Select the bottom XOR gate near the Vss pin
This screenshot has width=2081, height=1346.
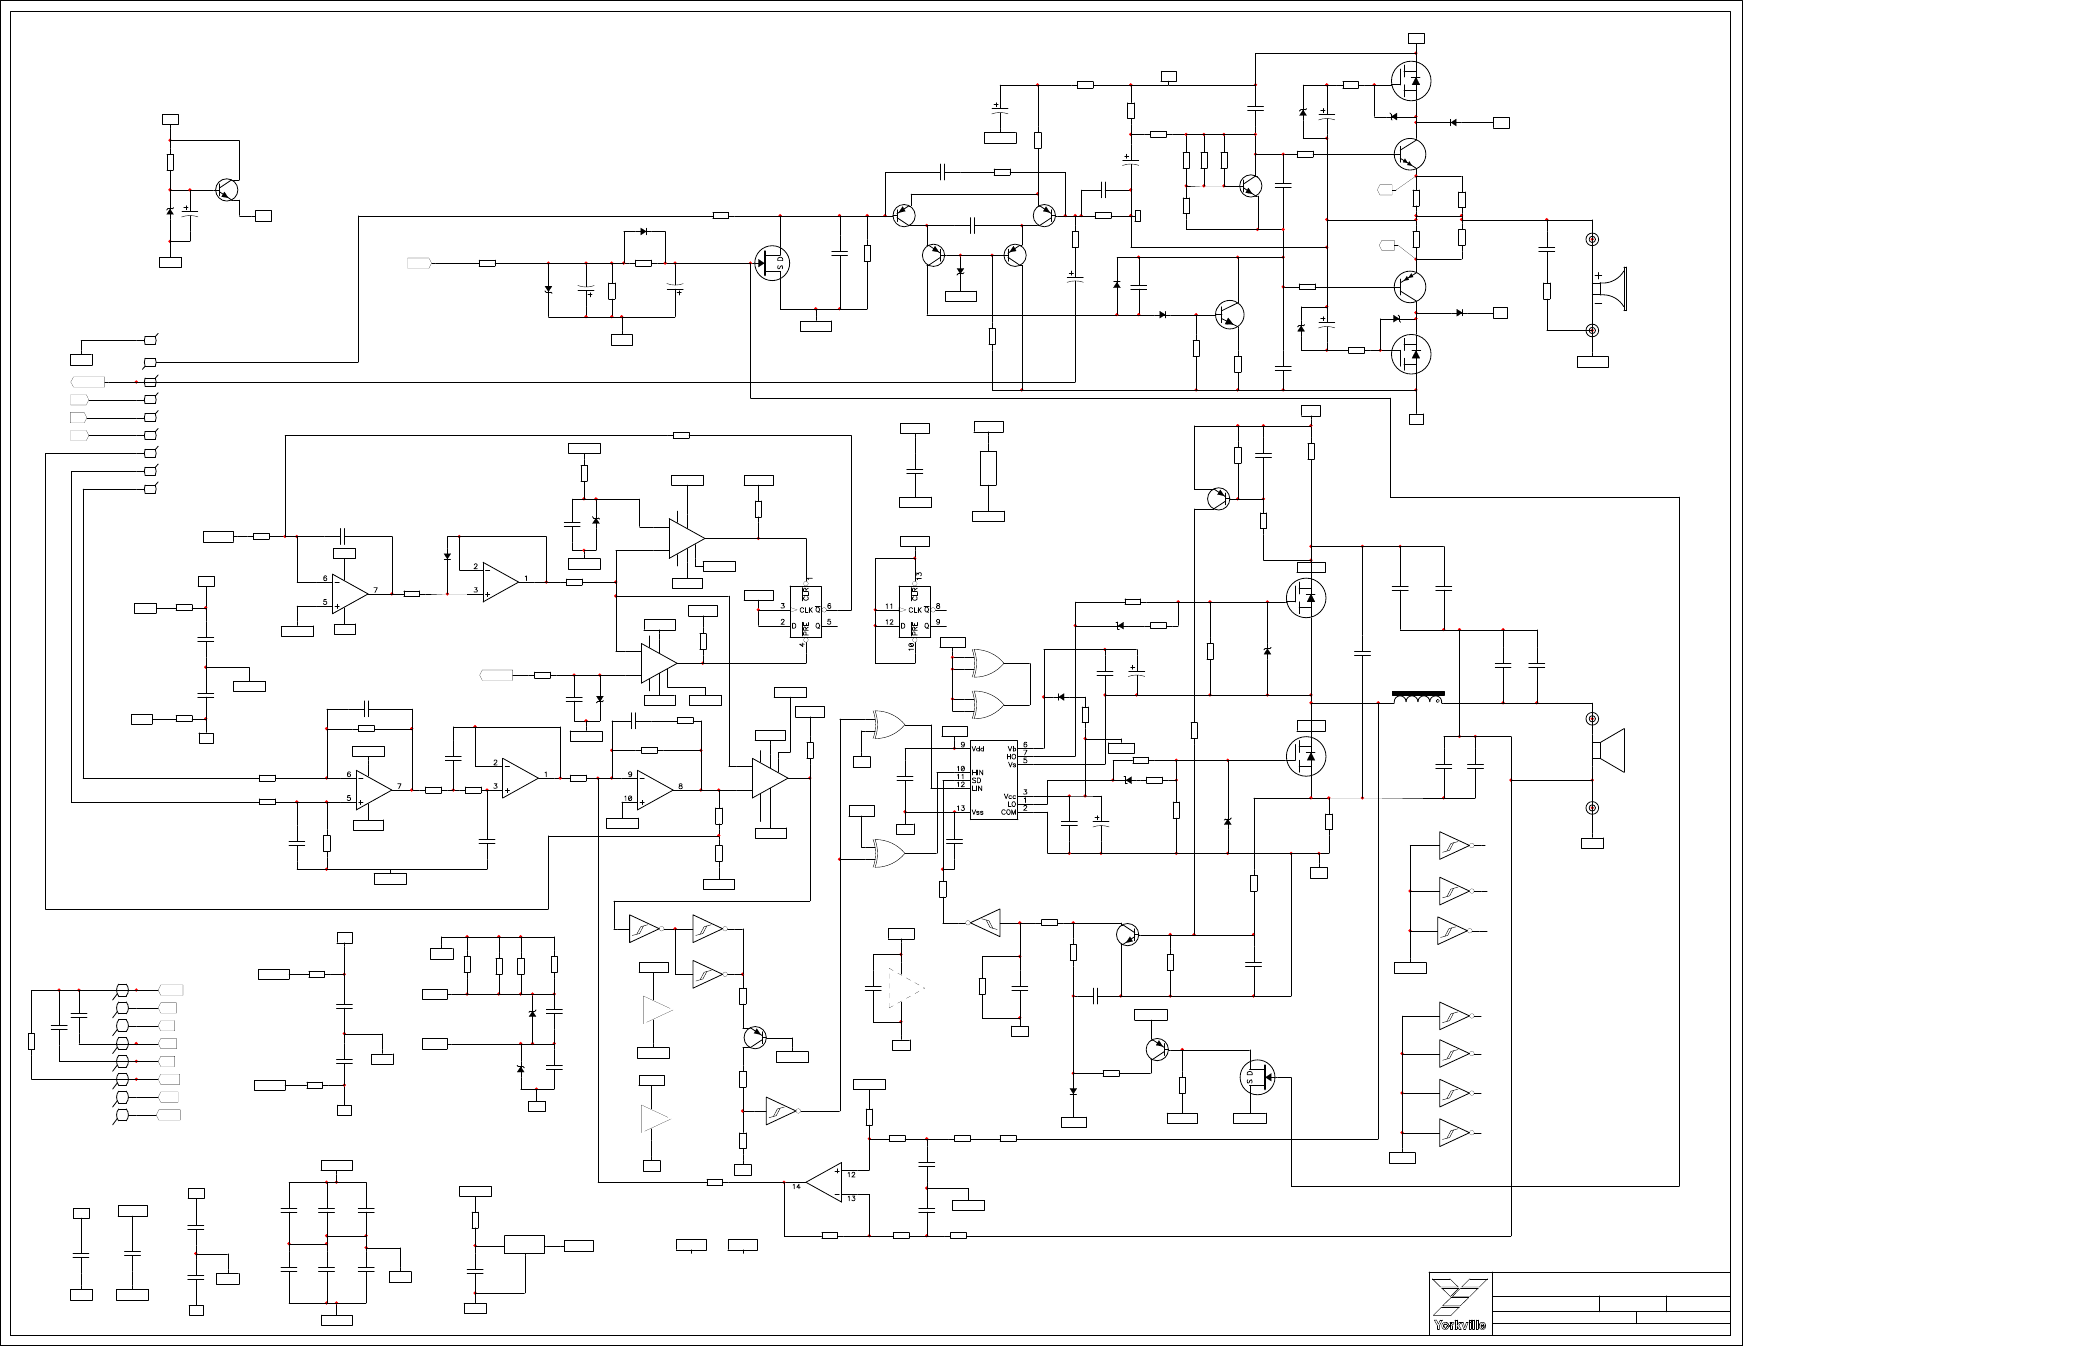(890, 853)
